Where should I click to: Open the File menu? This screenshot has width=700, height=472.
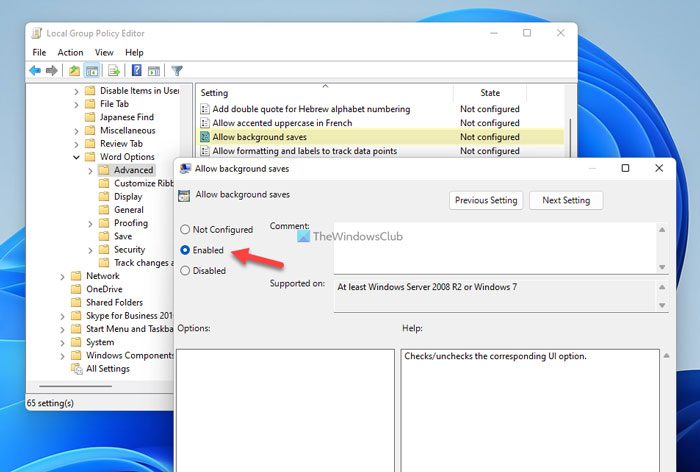click(39, 53)
